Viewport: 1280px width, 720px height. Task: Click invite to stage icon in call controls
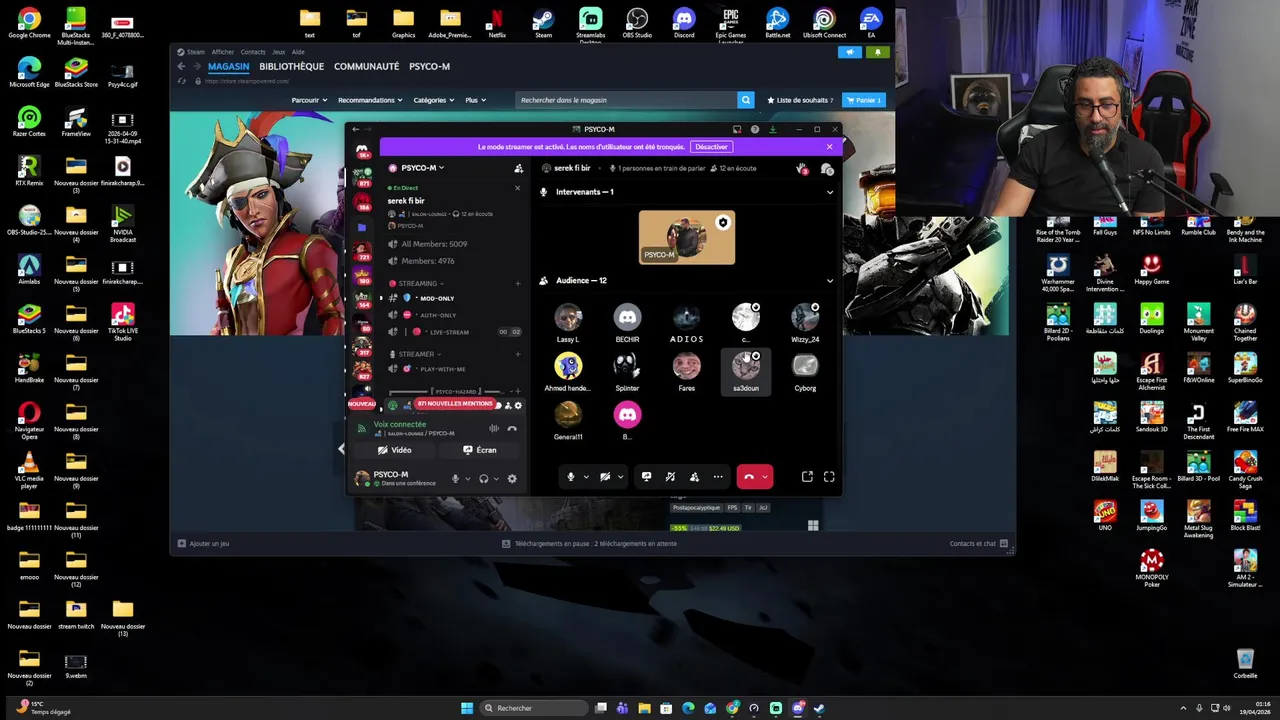pyautogui.click(x=694, y=477)
